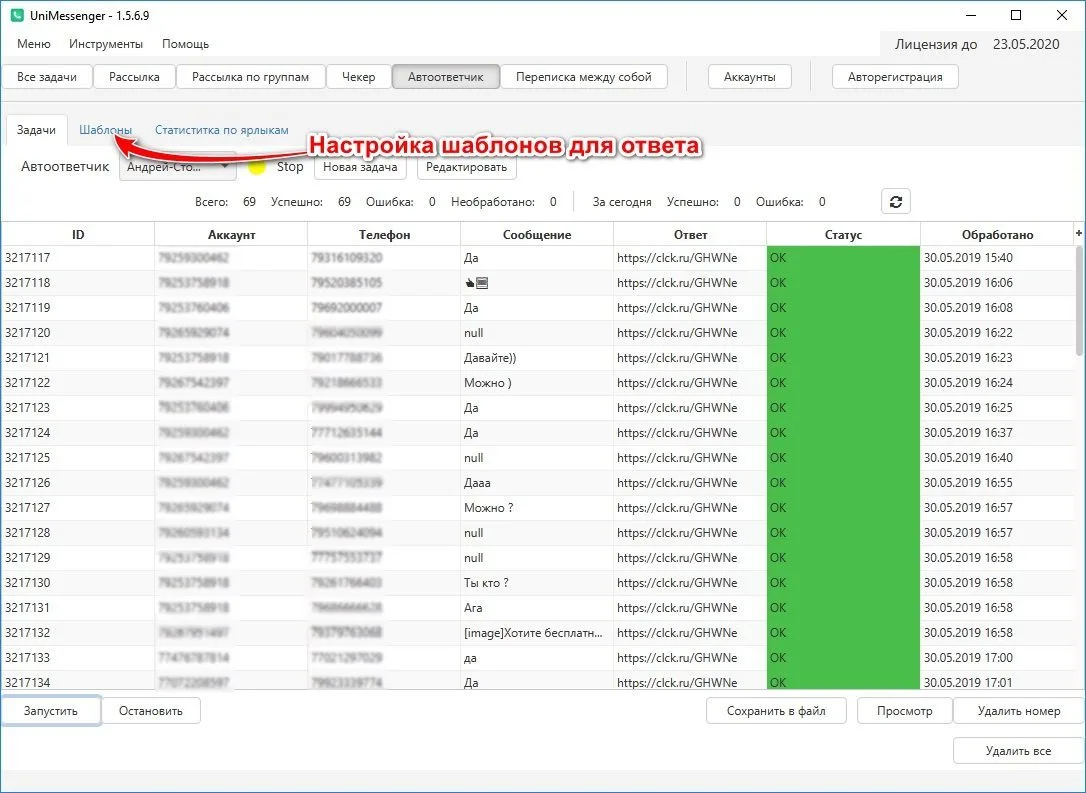
Task: Click the refresh statistics icon button
Action: click(896, 202)
